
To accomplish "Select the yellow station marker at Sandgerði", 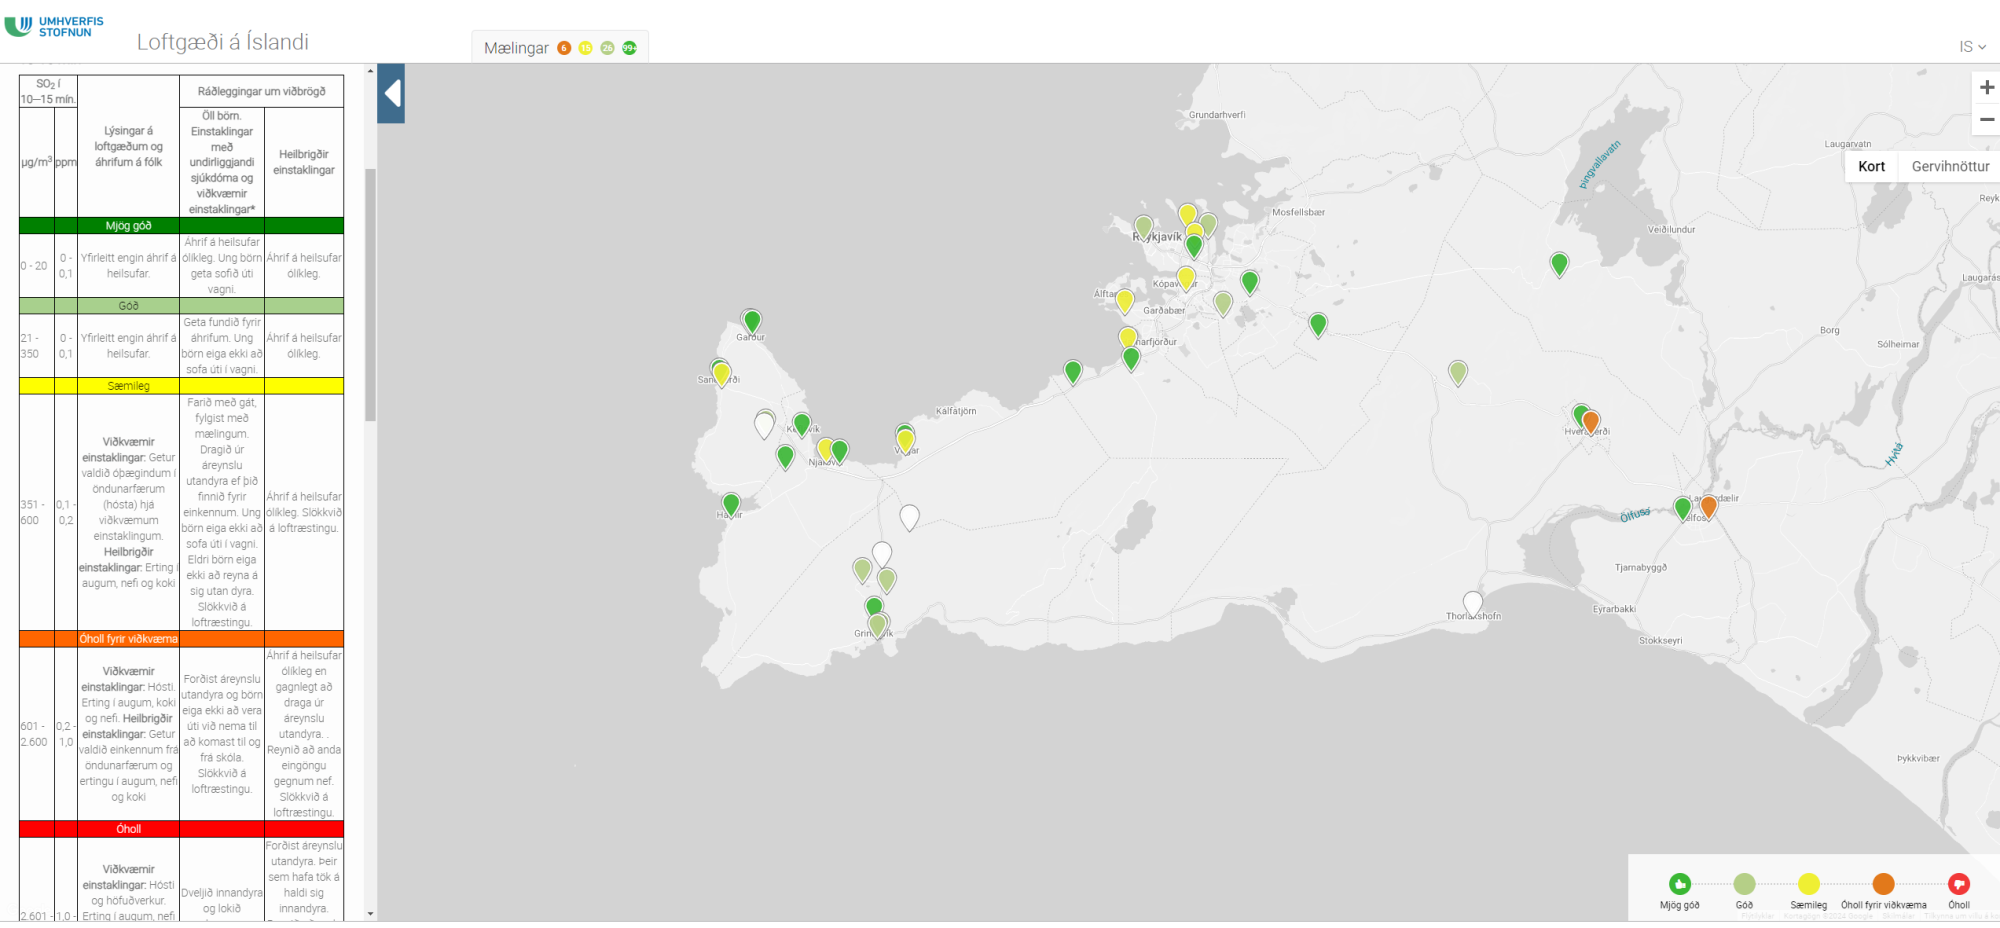I will click(x=721, y=374).
